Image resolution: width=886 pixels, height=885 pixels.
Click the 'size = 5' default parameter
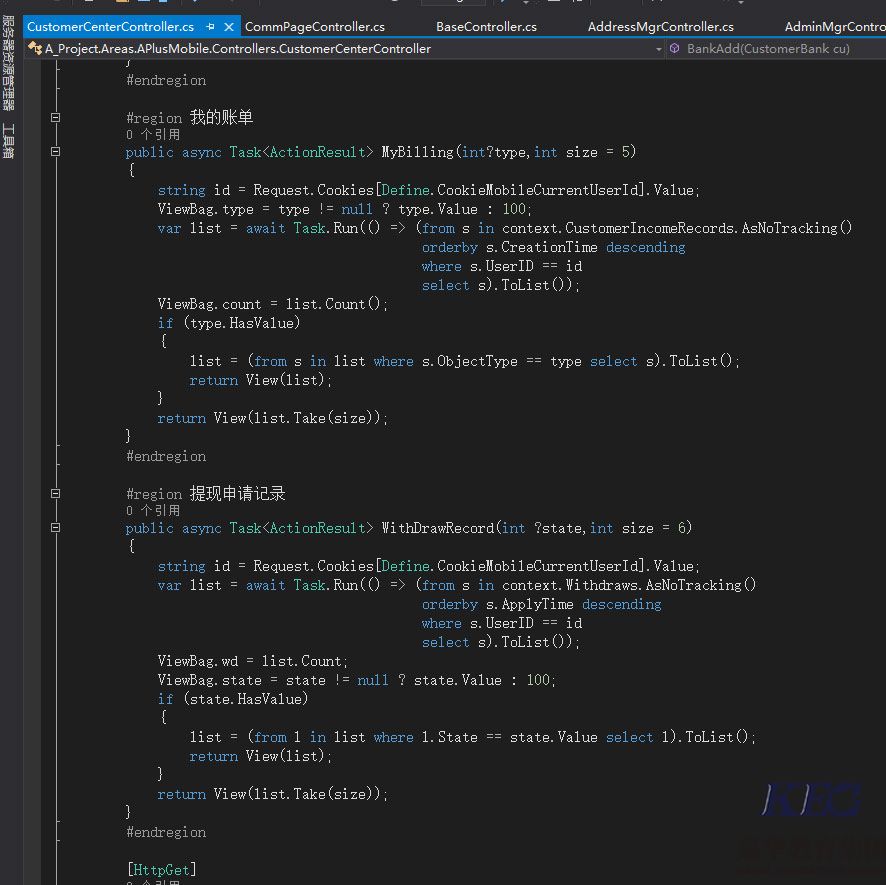pyautogui.click(x=598, y=152)
